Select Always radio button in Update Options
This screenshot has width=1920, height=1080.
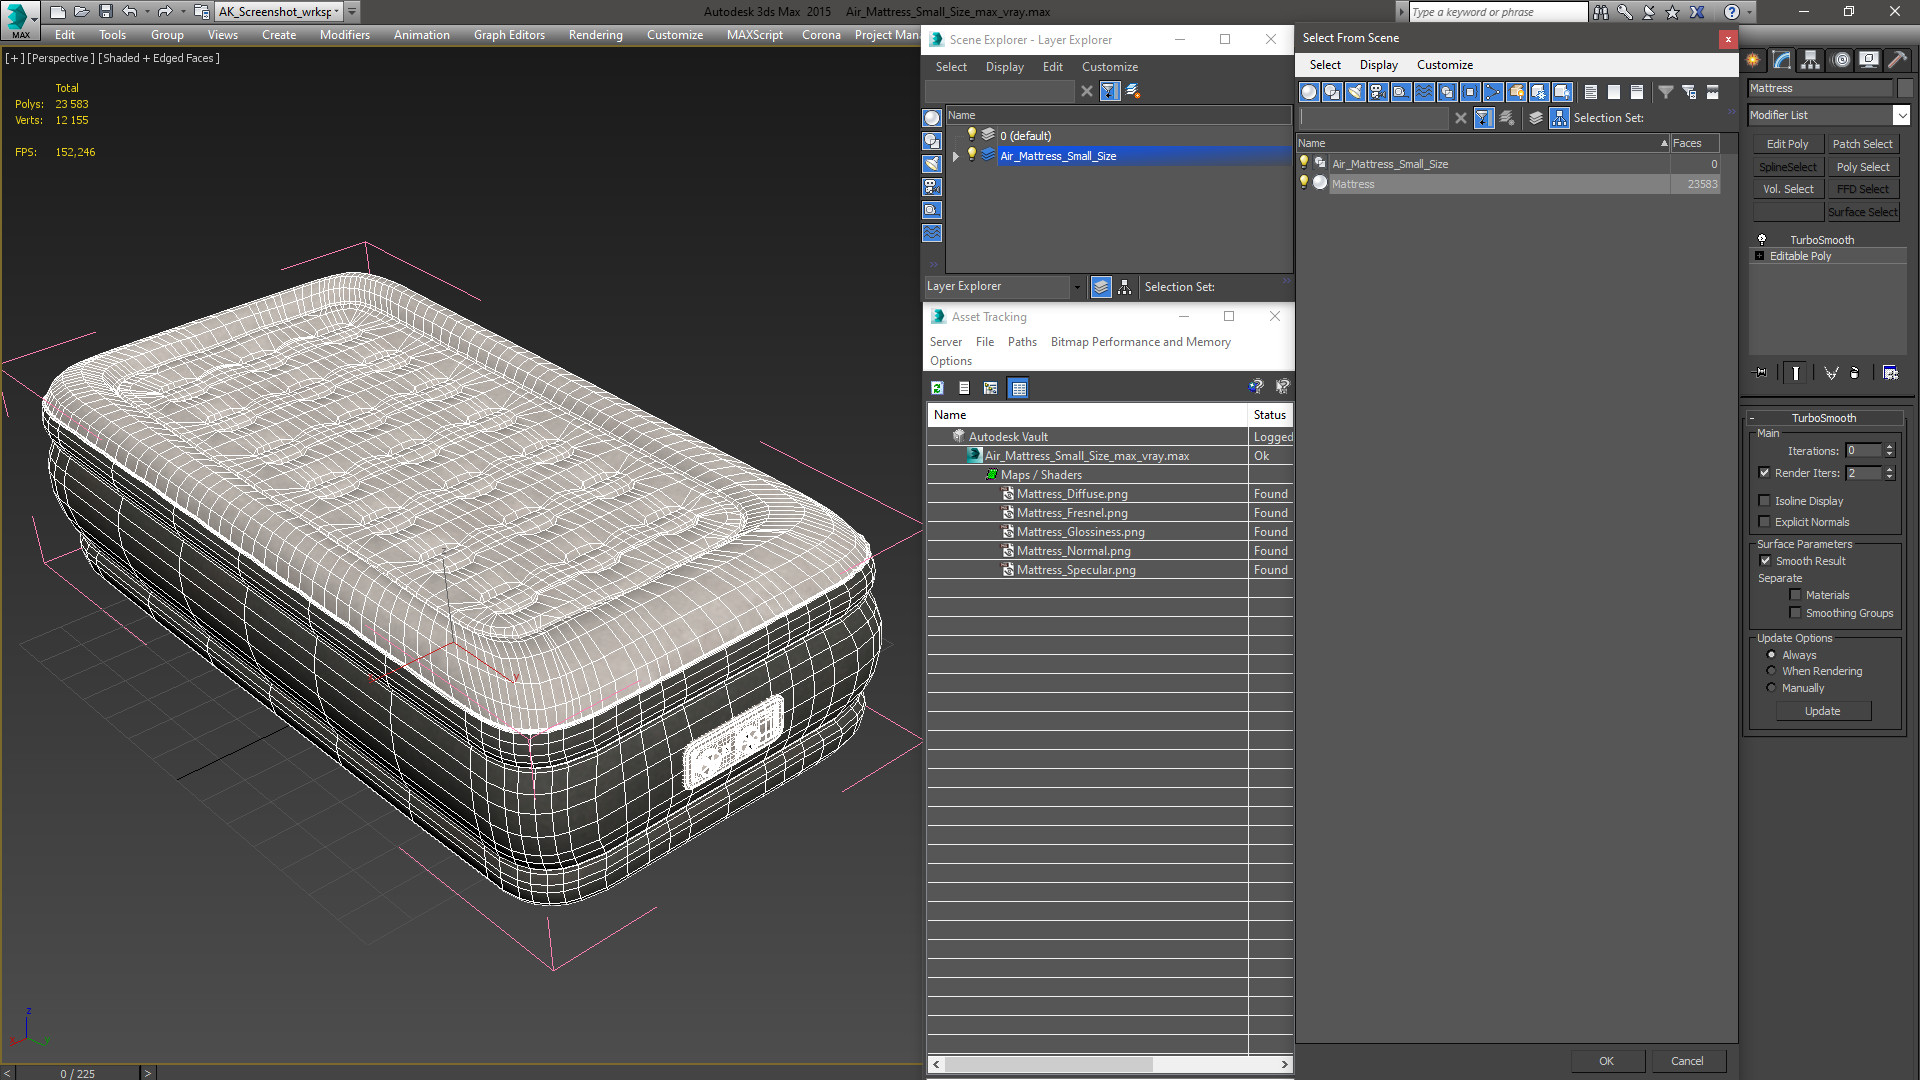[1771, 654]
